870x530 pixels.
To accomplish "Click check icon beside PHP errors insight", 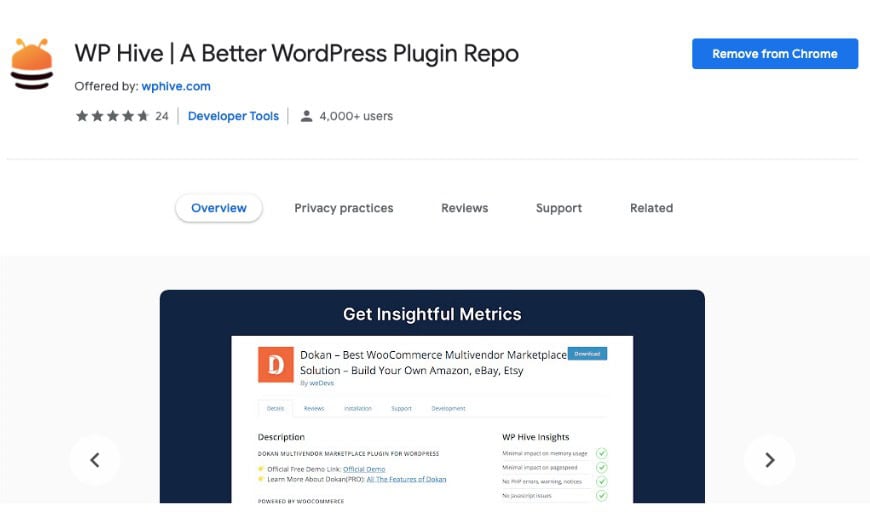I will 601,481.
